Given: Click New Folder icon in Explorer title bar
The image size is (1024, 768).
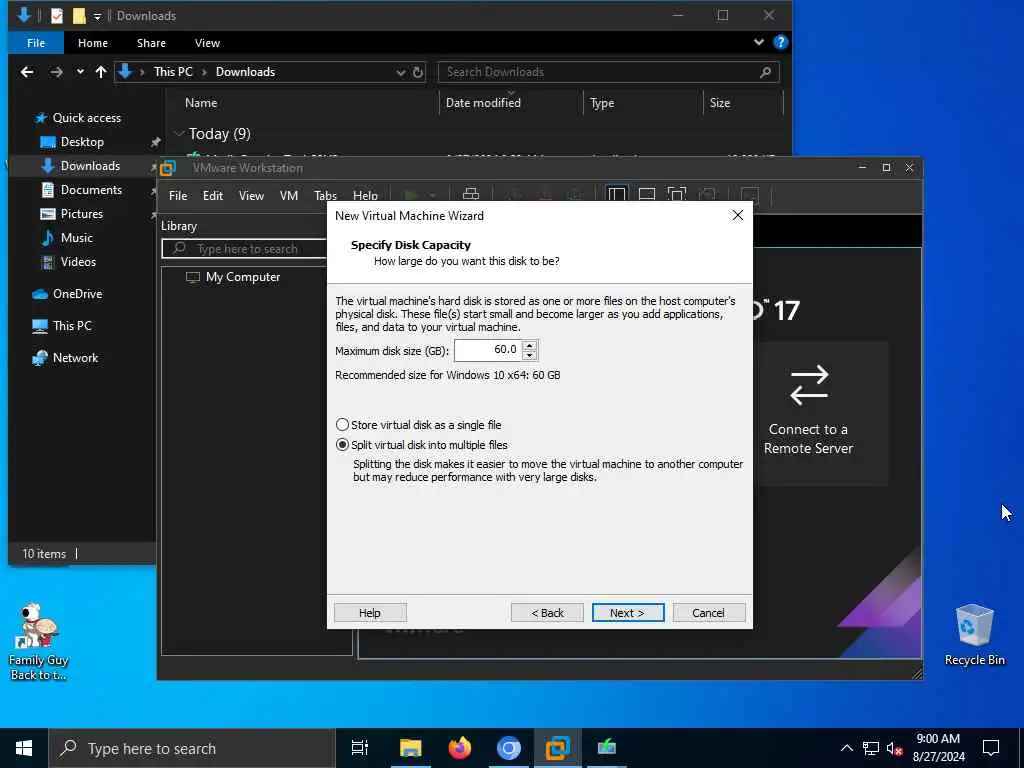Looking at the screenshot, I should (x=79, y=15).
